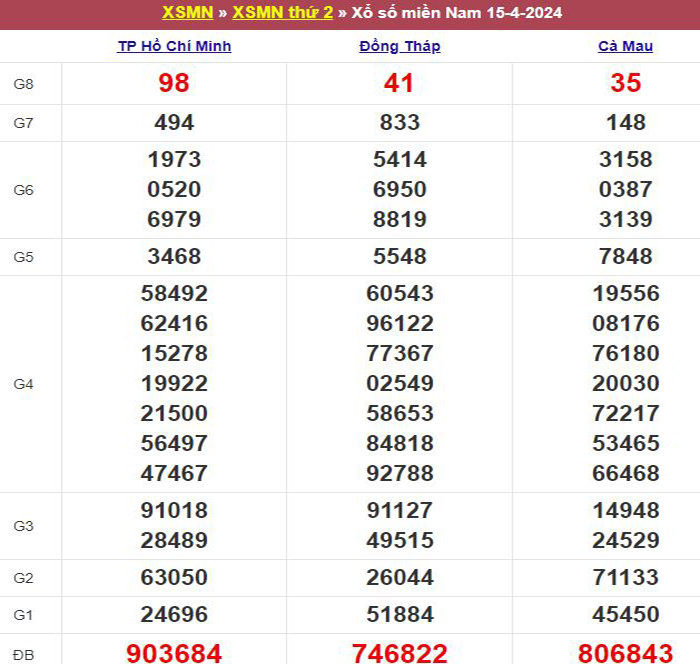700x664 pixels.
Task: Select G3 number 91127
Action: (400, 510)
